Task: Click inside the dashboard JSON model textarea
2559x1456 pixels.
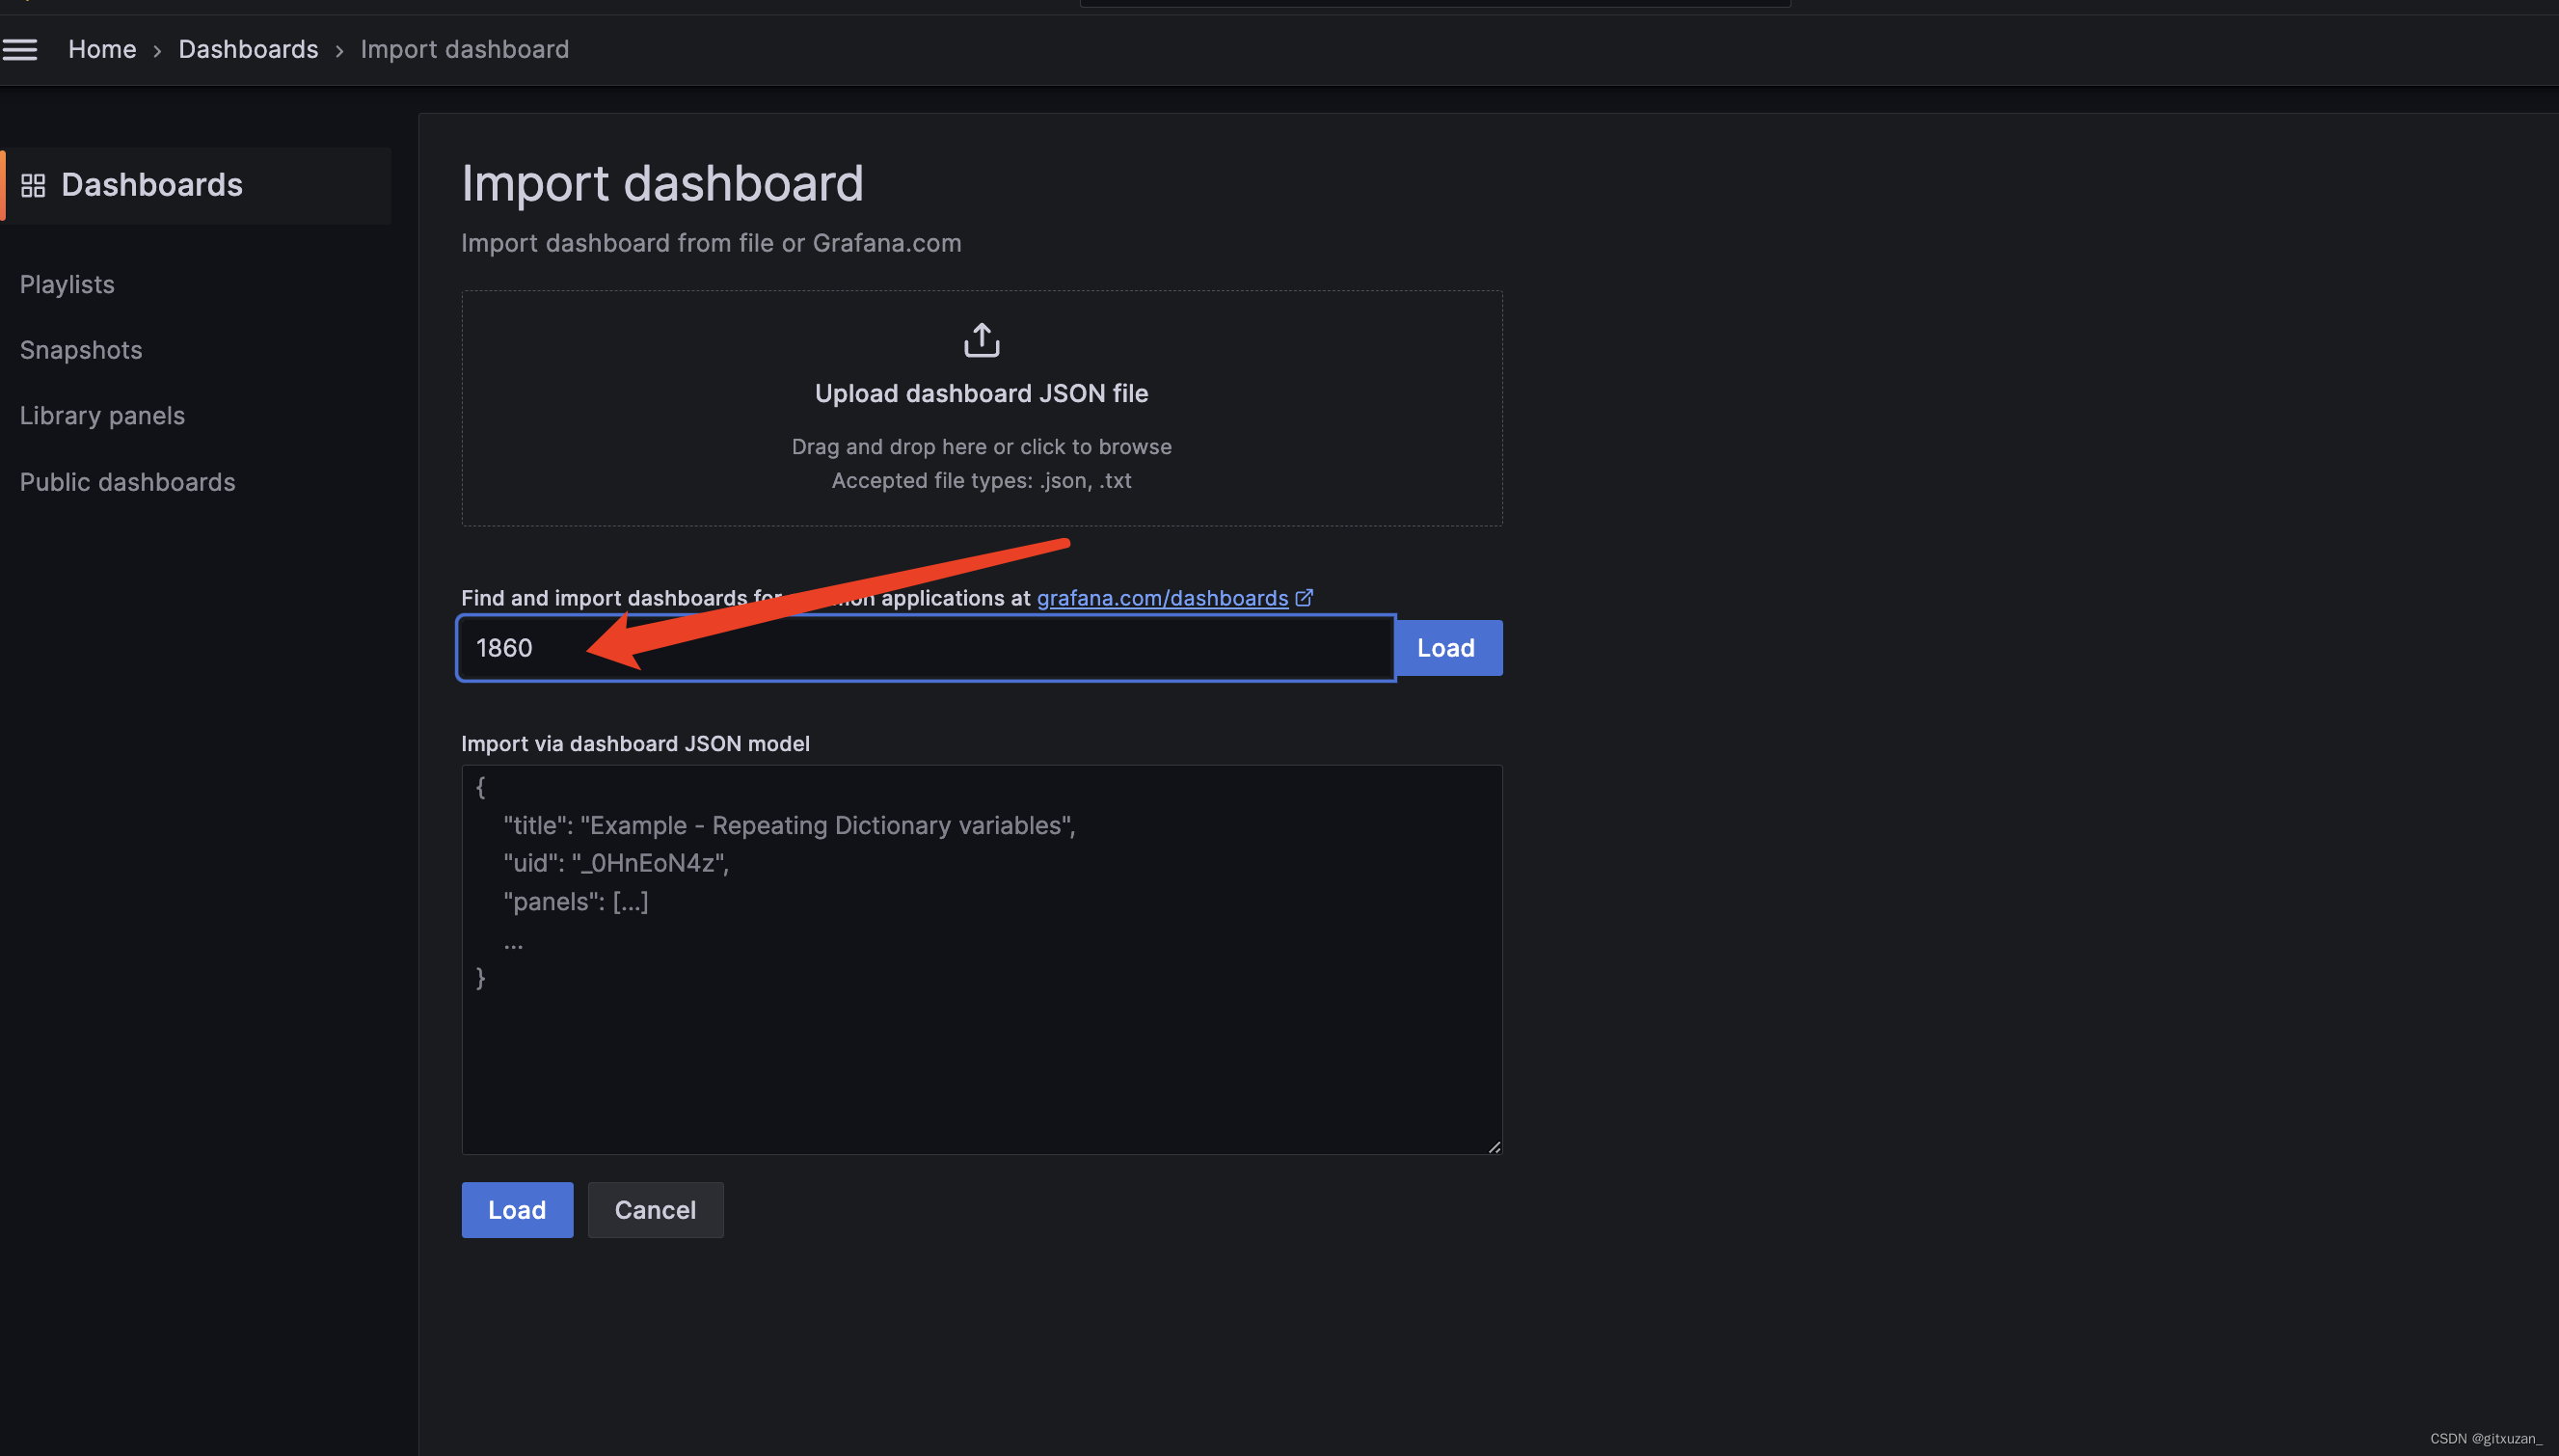Action: tap(981, 1050)
